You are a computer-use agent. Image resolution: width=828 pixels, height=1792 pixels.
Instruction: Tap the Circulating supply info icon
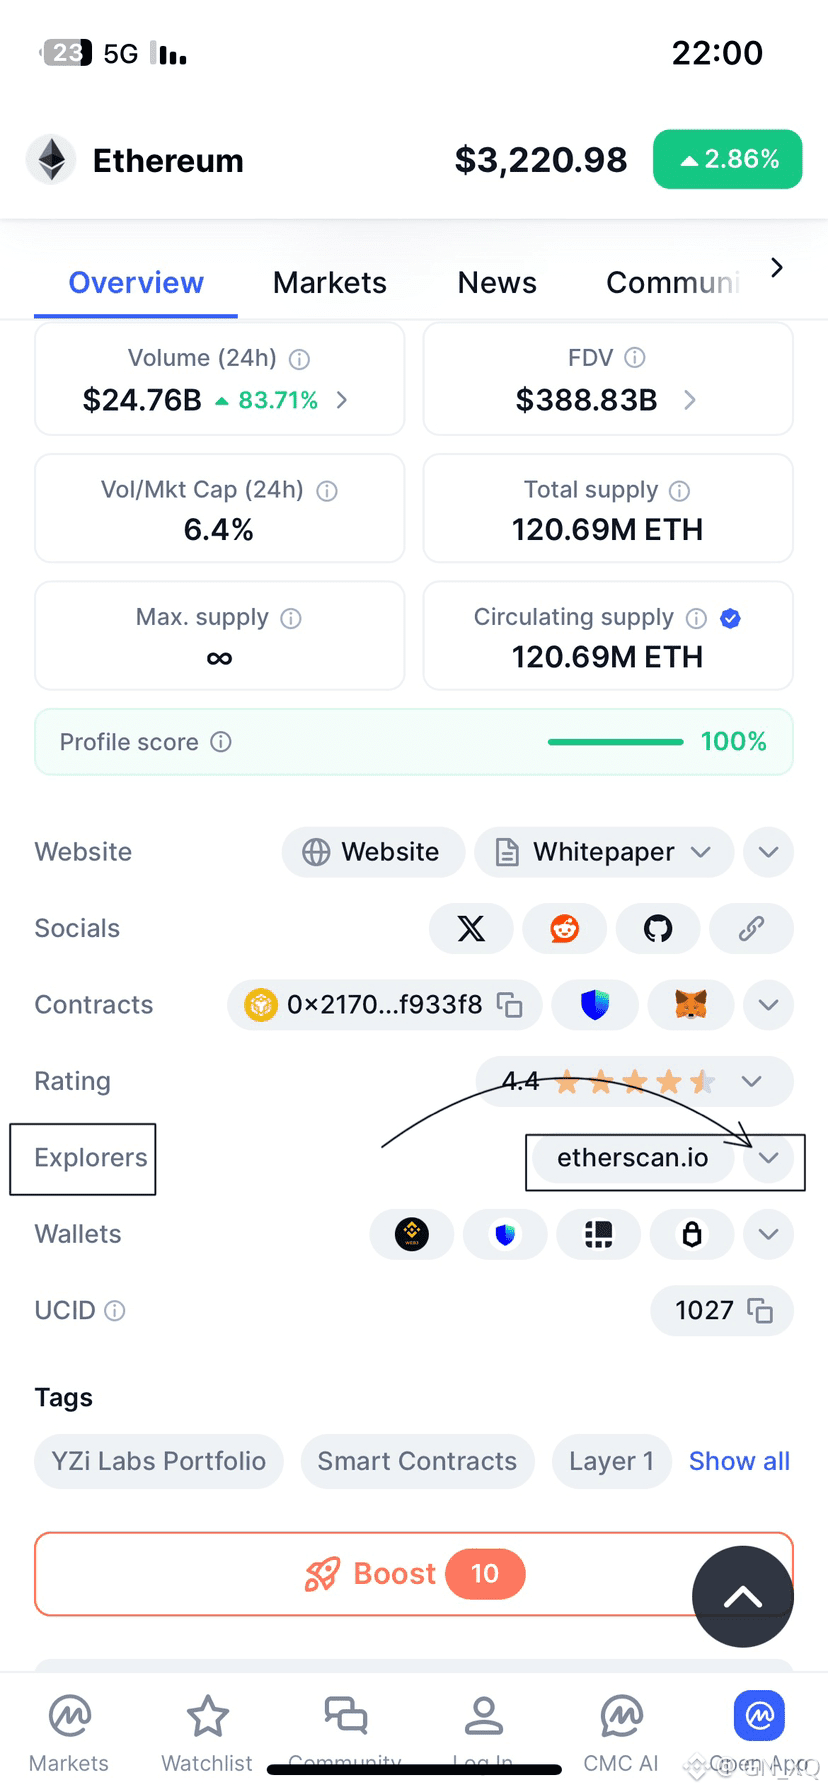pyautogui.click(x=696, y=619)
